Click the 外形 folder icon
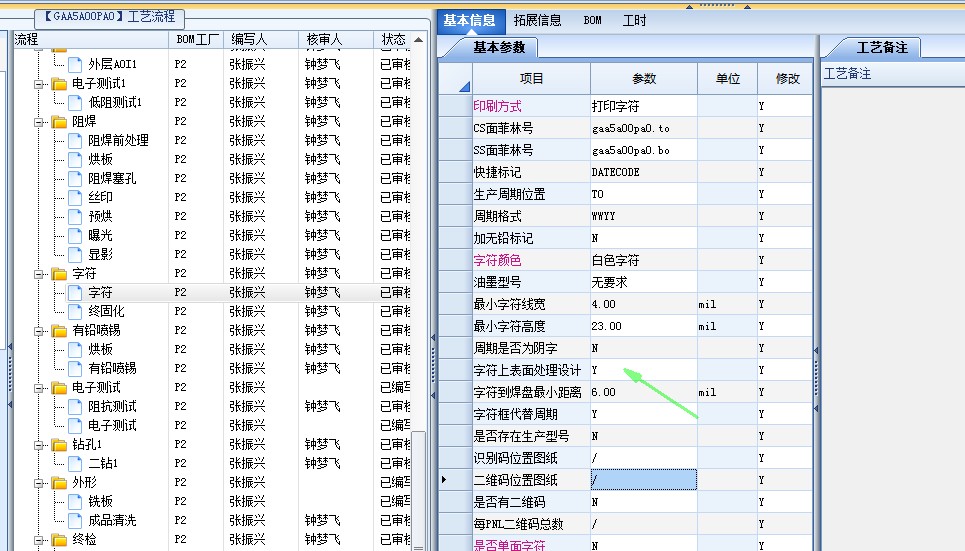Screen dimensions: 965x551 click(59, 483)
